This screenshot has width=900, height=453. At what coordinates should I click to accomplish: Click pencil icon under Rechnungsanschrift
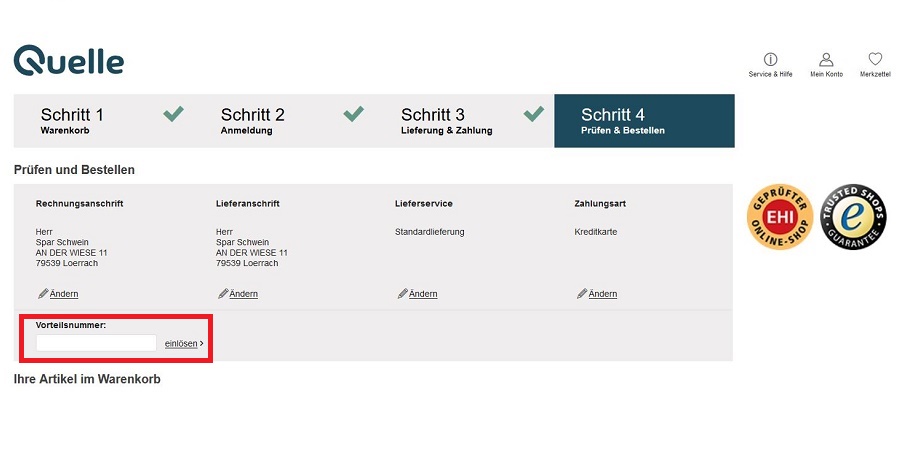coord(42,293)
